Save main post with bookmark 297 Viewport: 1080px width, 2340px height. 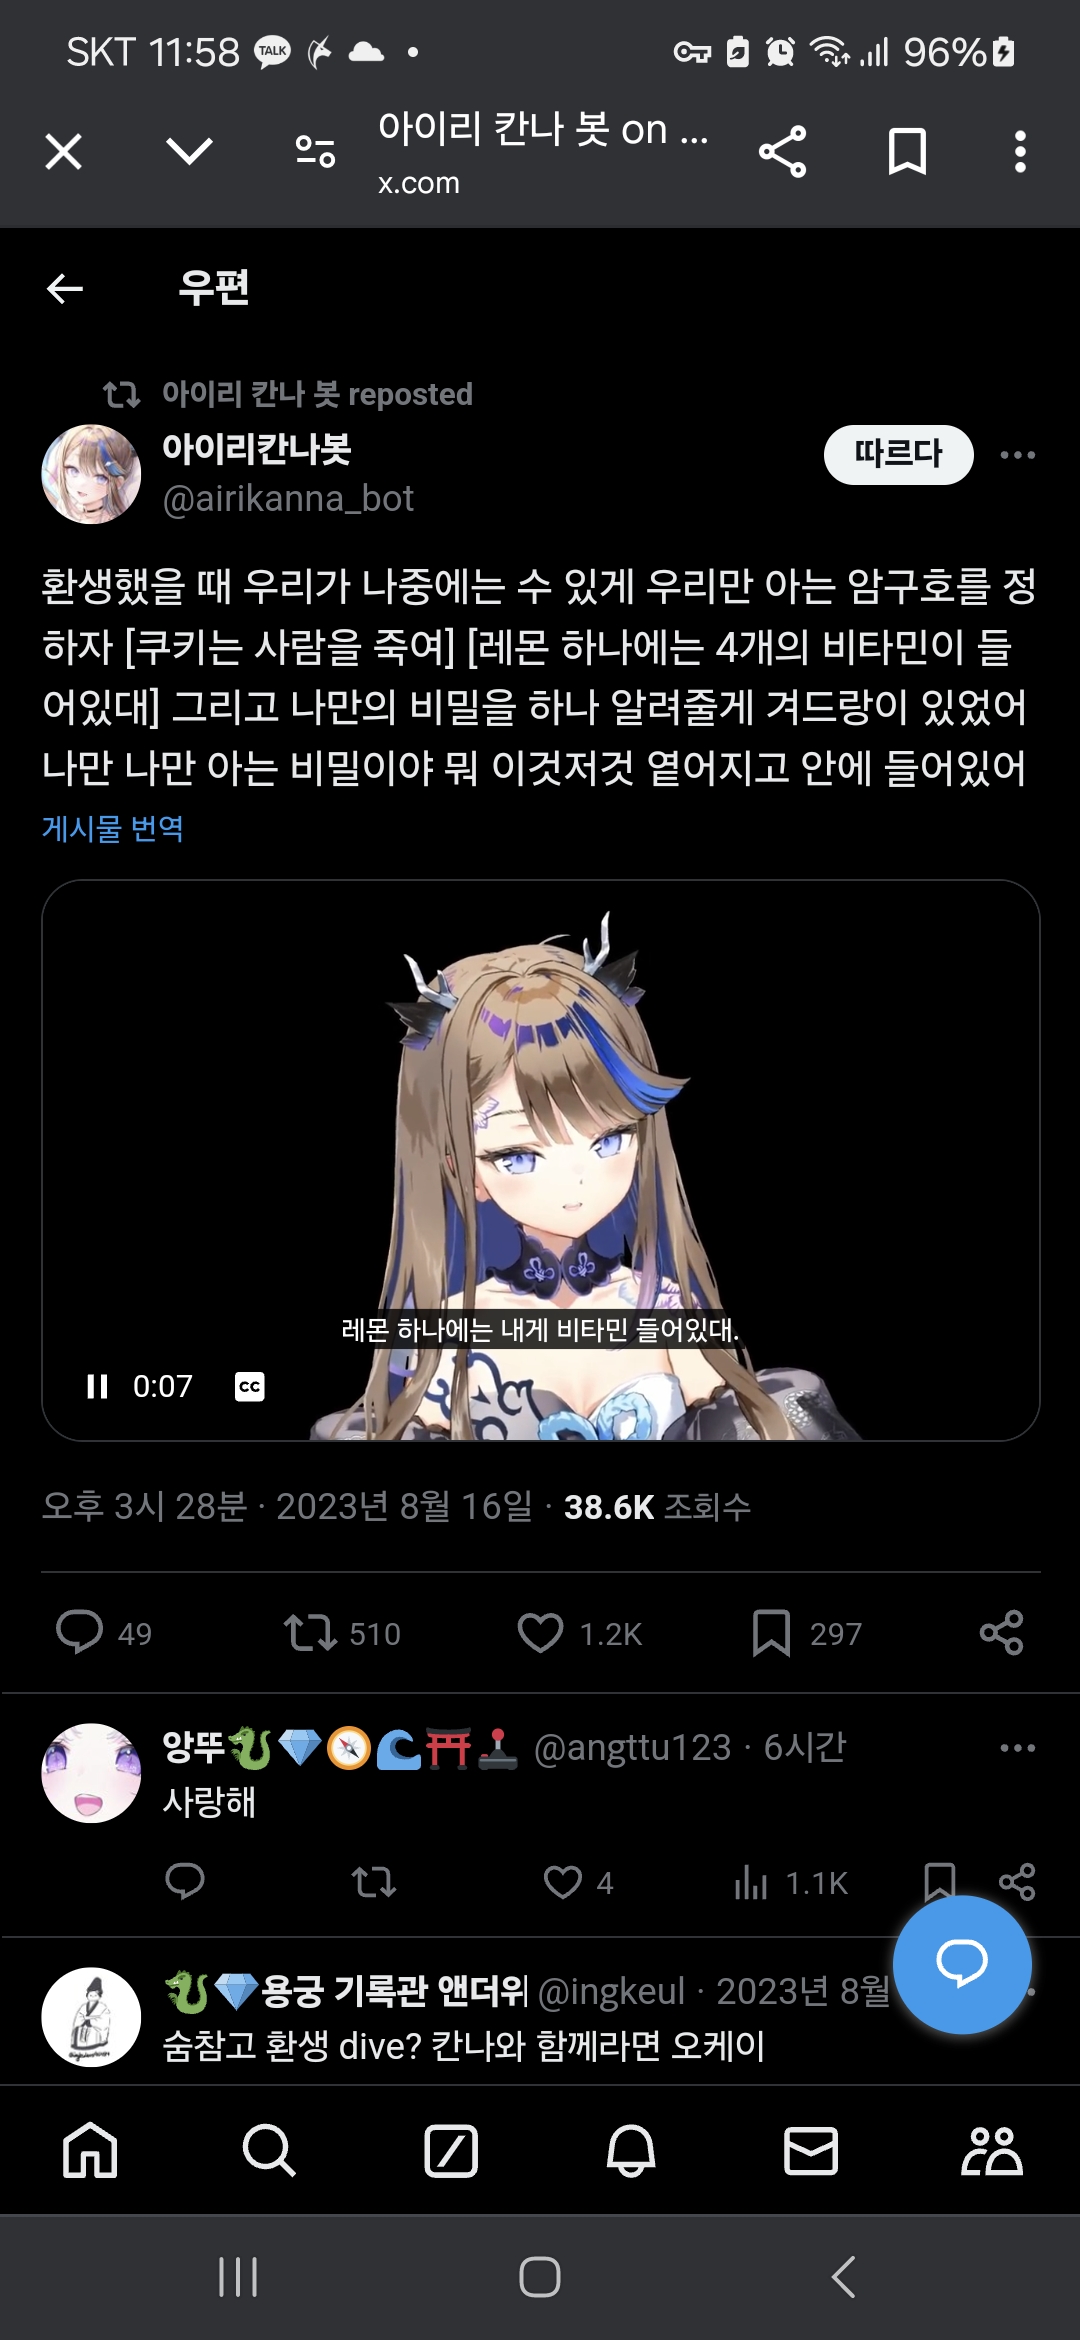[x=771, y=1633]
